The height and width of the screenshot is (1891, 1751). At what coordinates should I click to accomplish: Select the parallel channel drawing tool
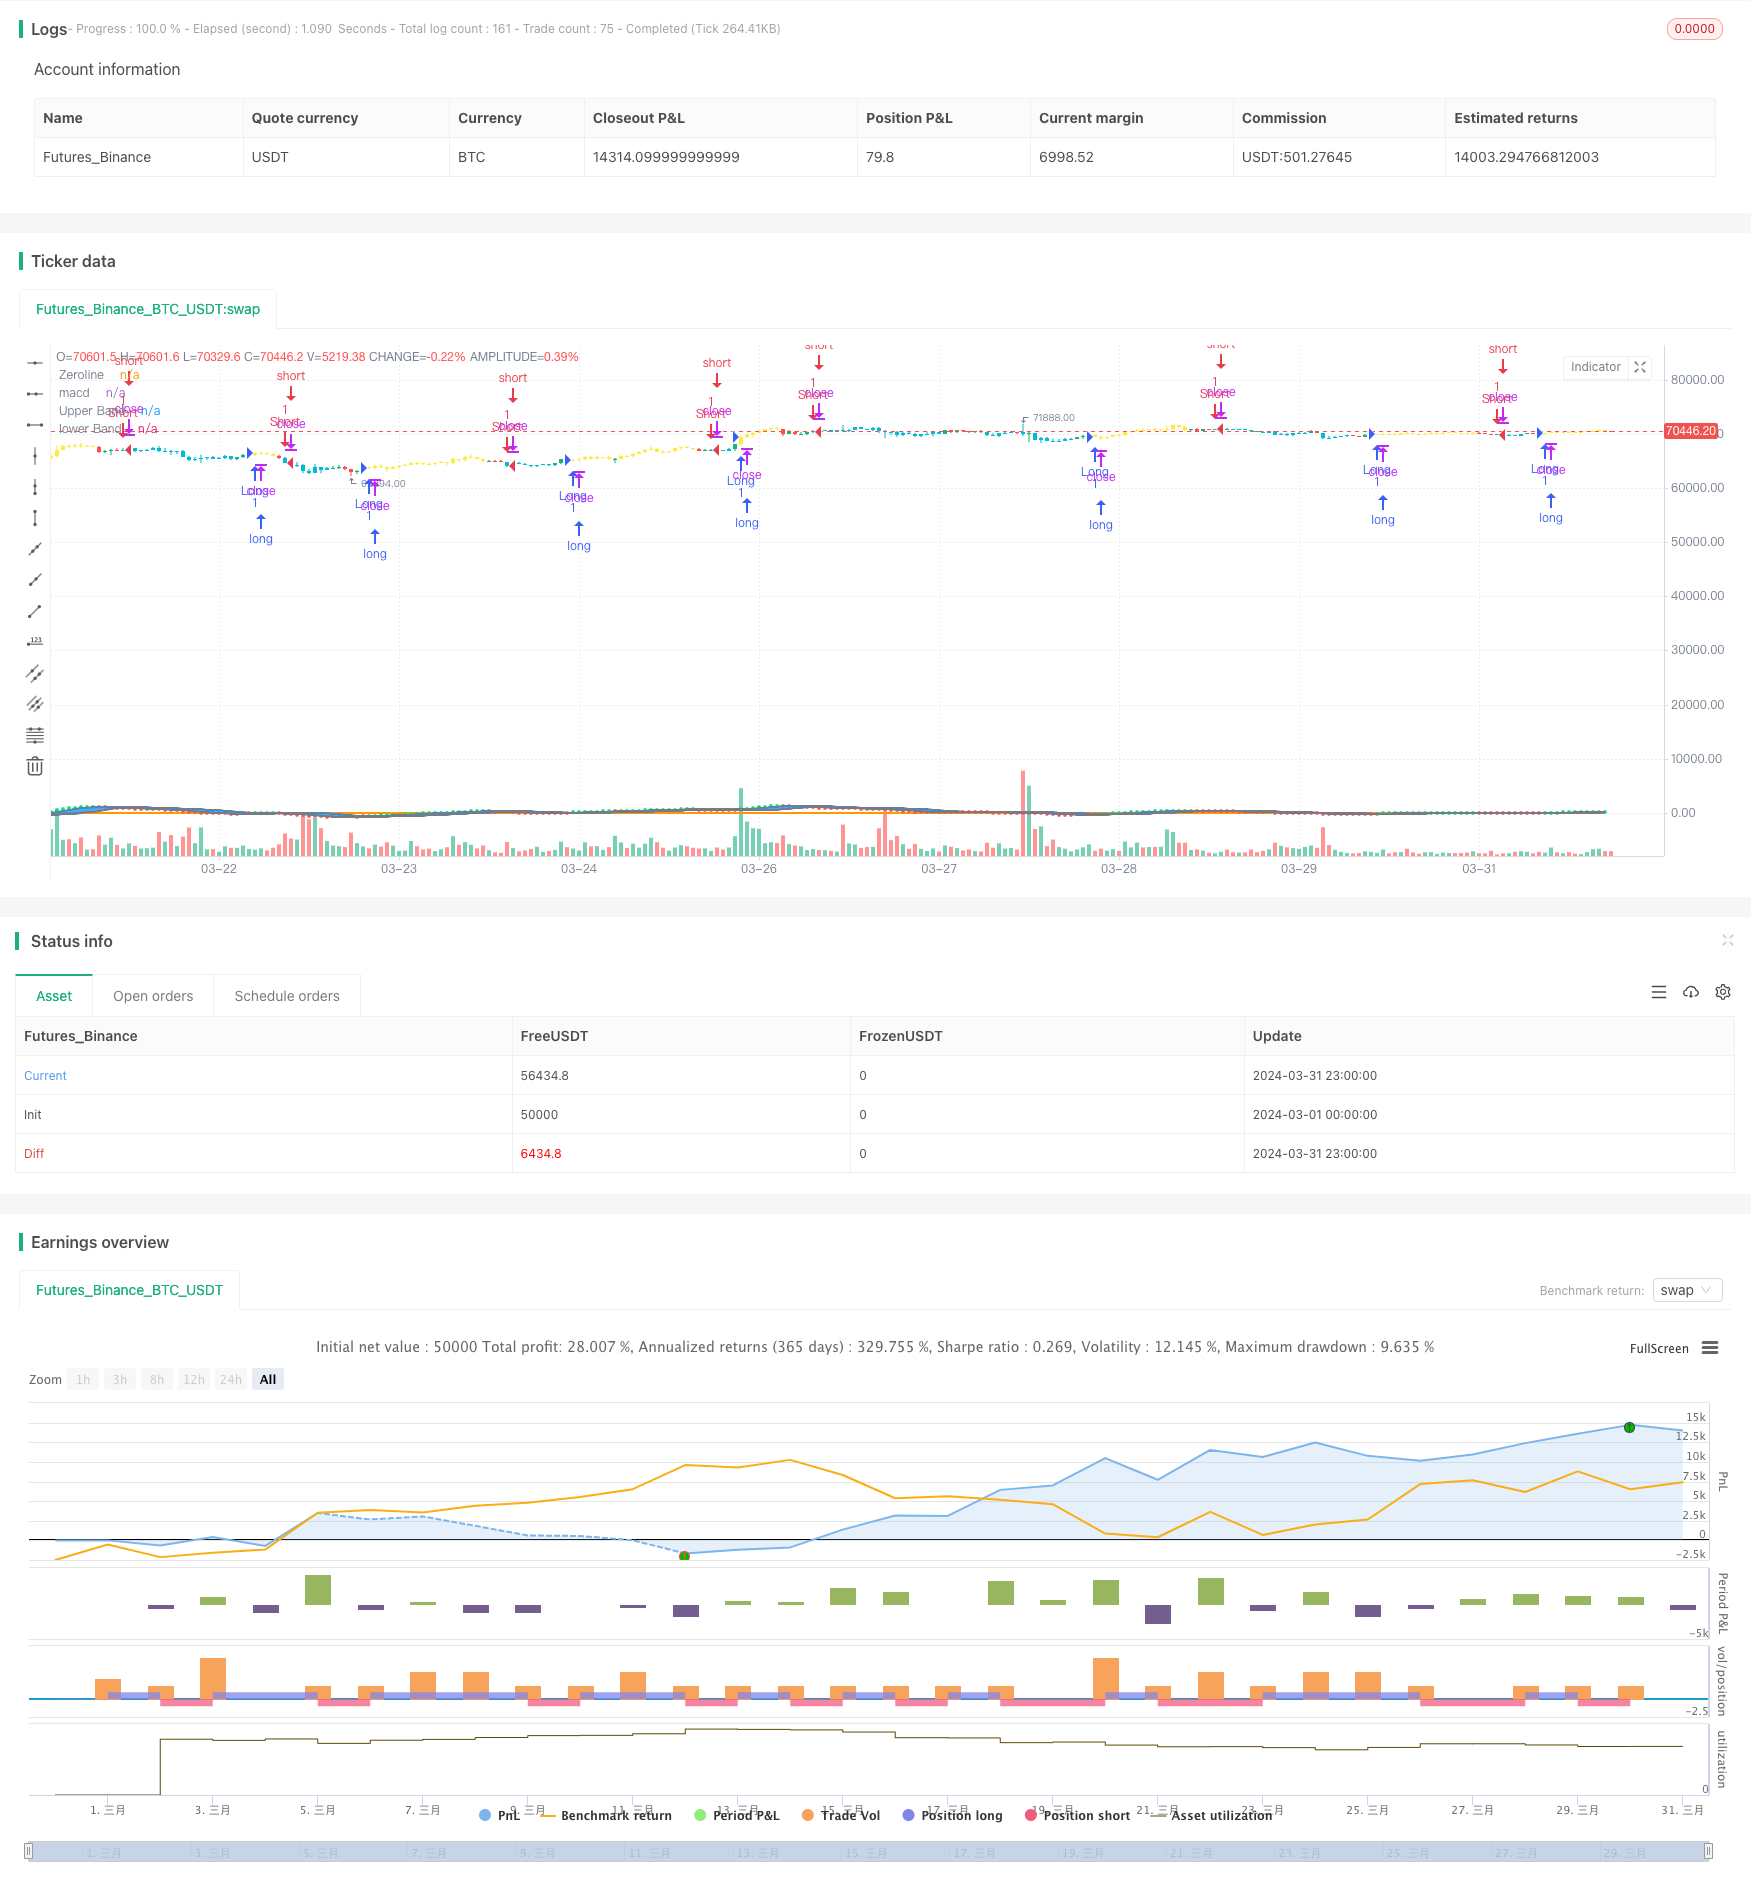[x=35, y=673]
